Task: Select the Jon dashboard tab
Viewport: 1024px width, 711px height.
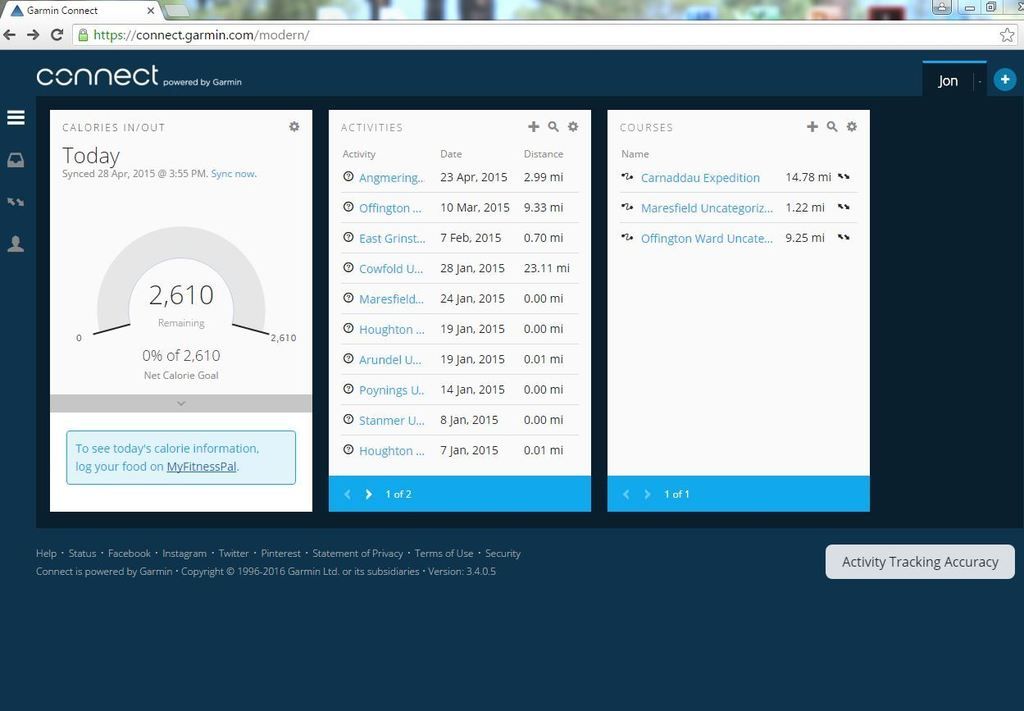Action: [x=948, y=81]
